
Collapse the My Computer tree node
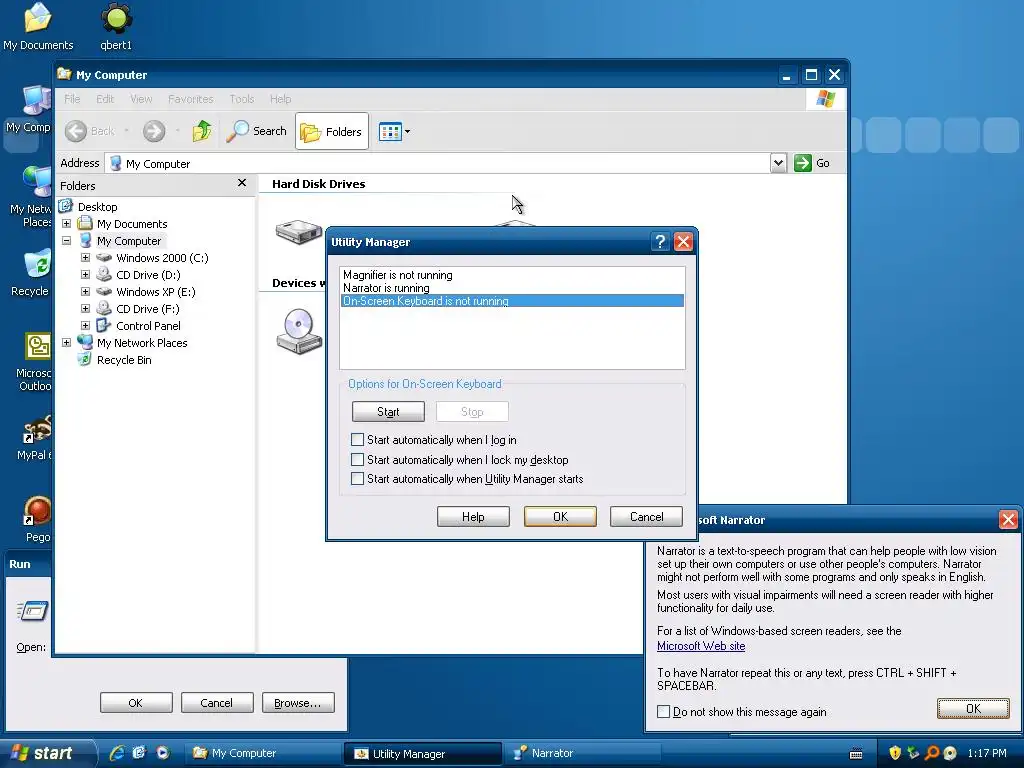(x=67, y=241)
